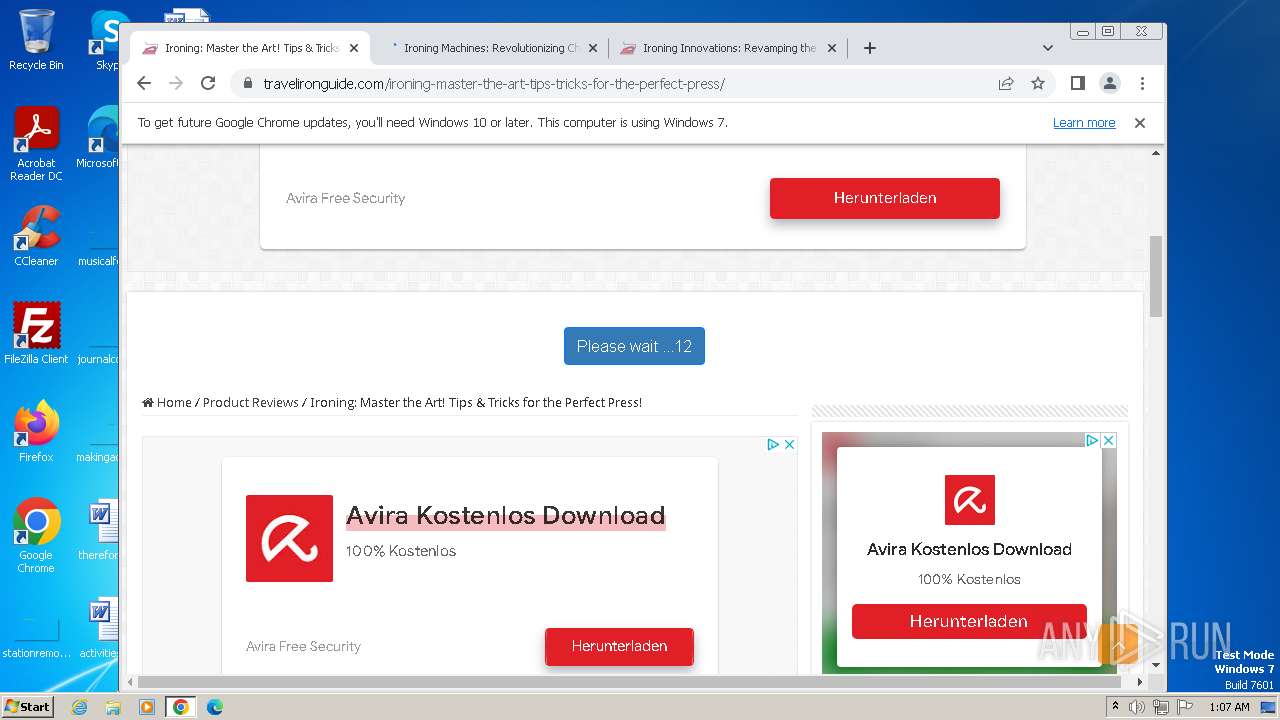
Task: Close the Ironing Machines tab
Action: pos(593,48)
